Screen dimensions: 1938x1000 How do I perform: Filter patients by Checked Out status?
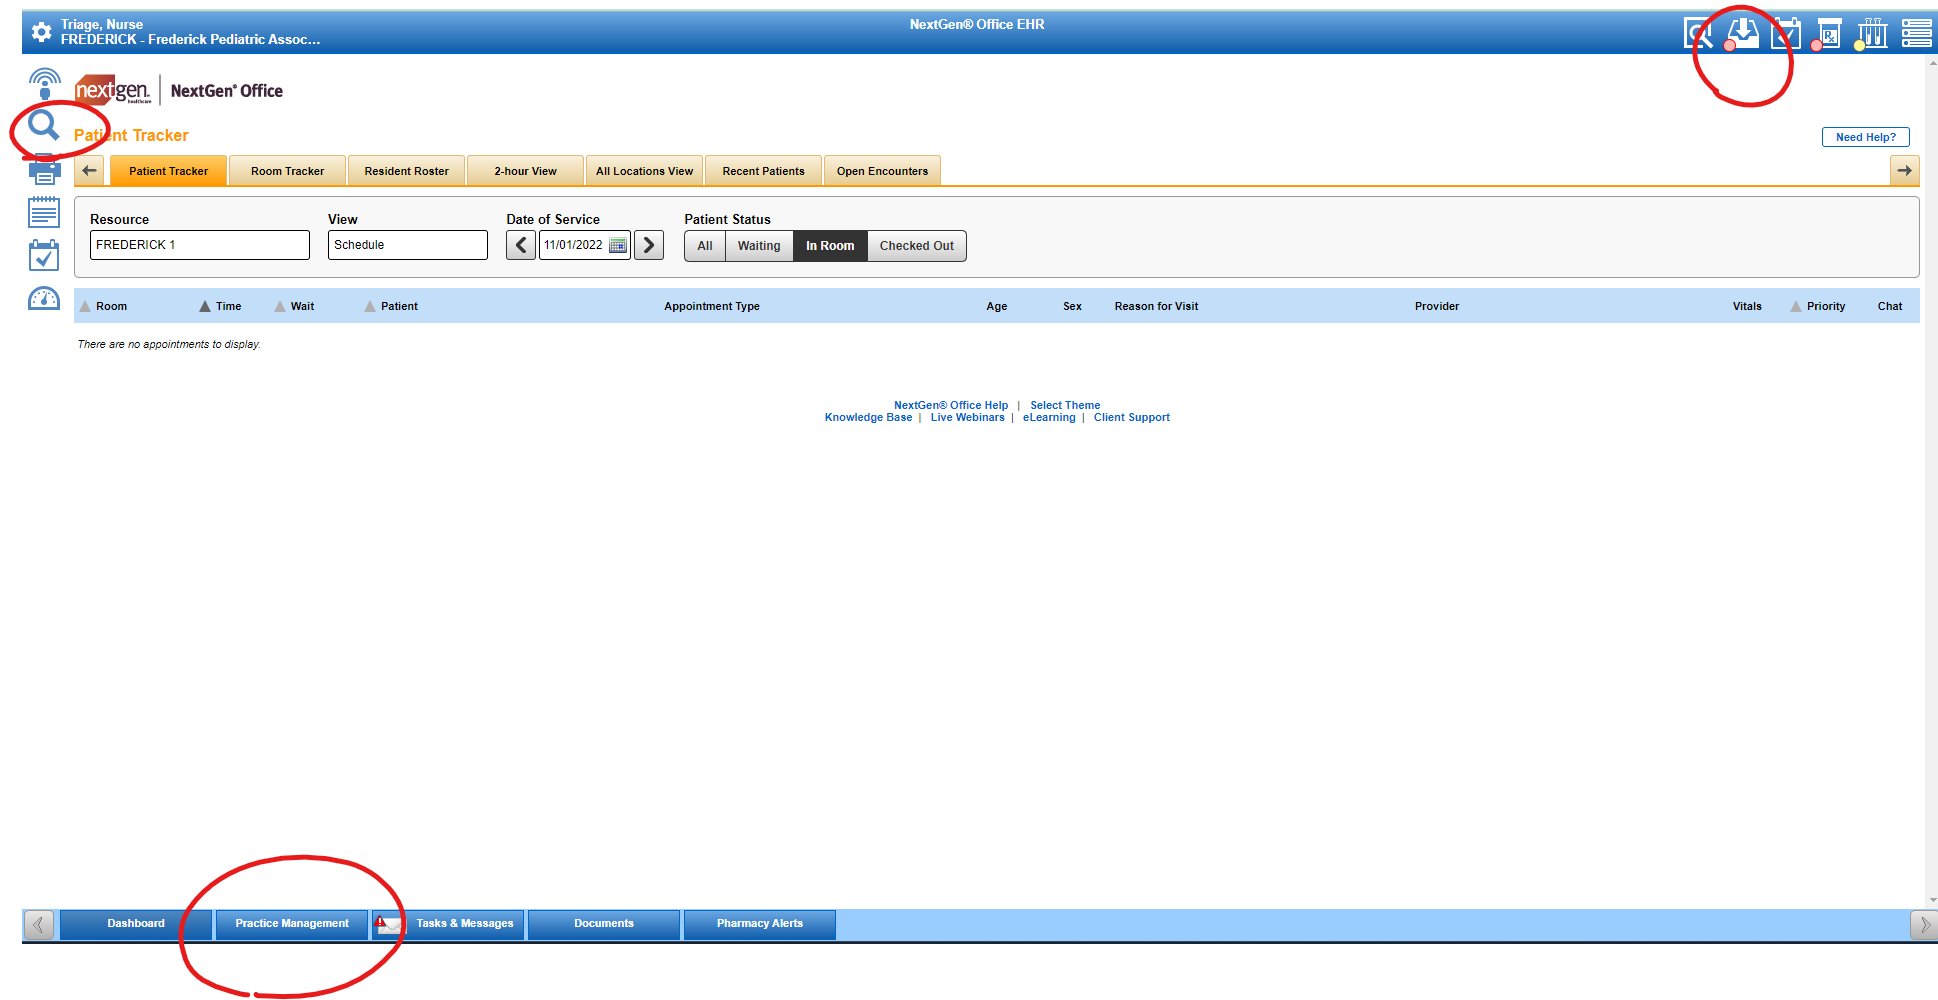point(917,246)
